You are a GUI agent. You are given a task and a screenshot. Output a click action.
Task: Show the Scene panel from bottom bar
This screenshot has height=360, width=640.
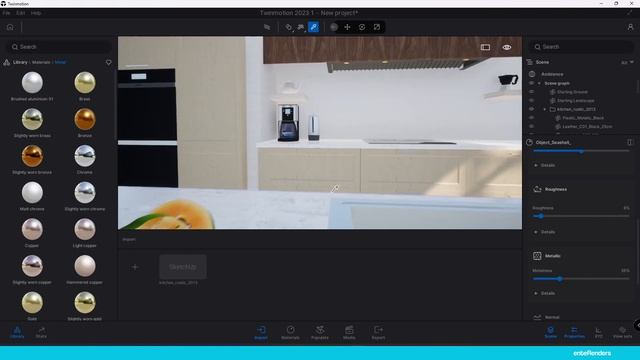coord(550,332)
